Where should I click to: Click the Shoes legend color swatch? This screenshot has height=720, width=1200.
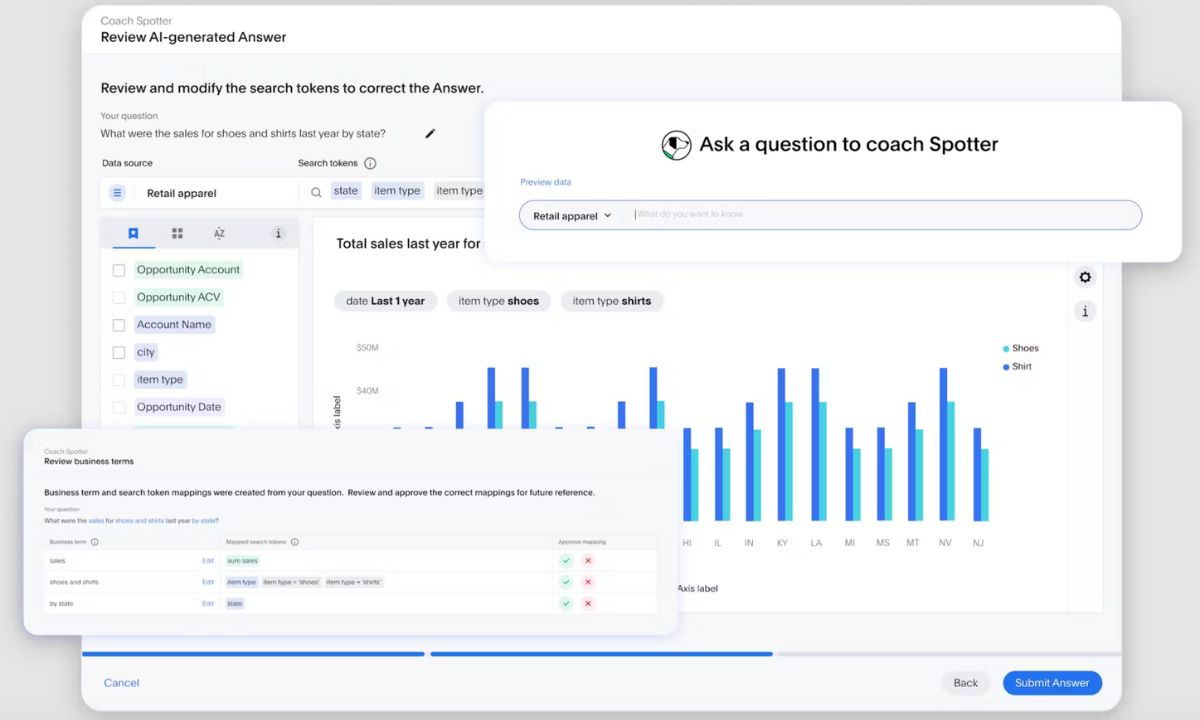tap(1006, 349)
